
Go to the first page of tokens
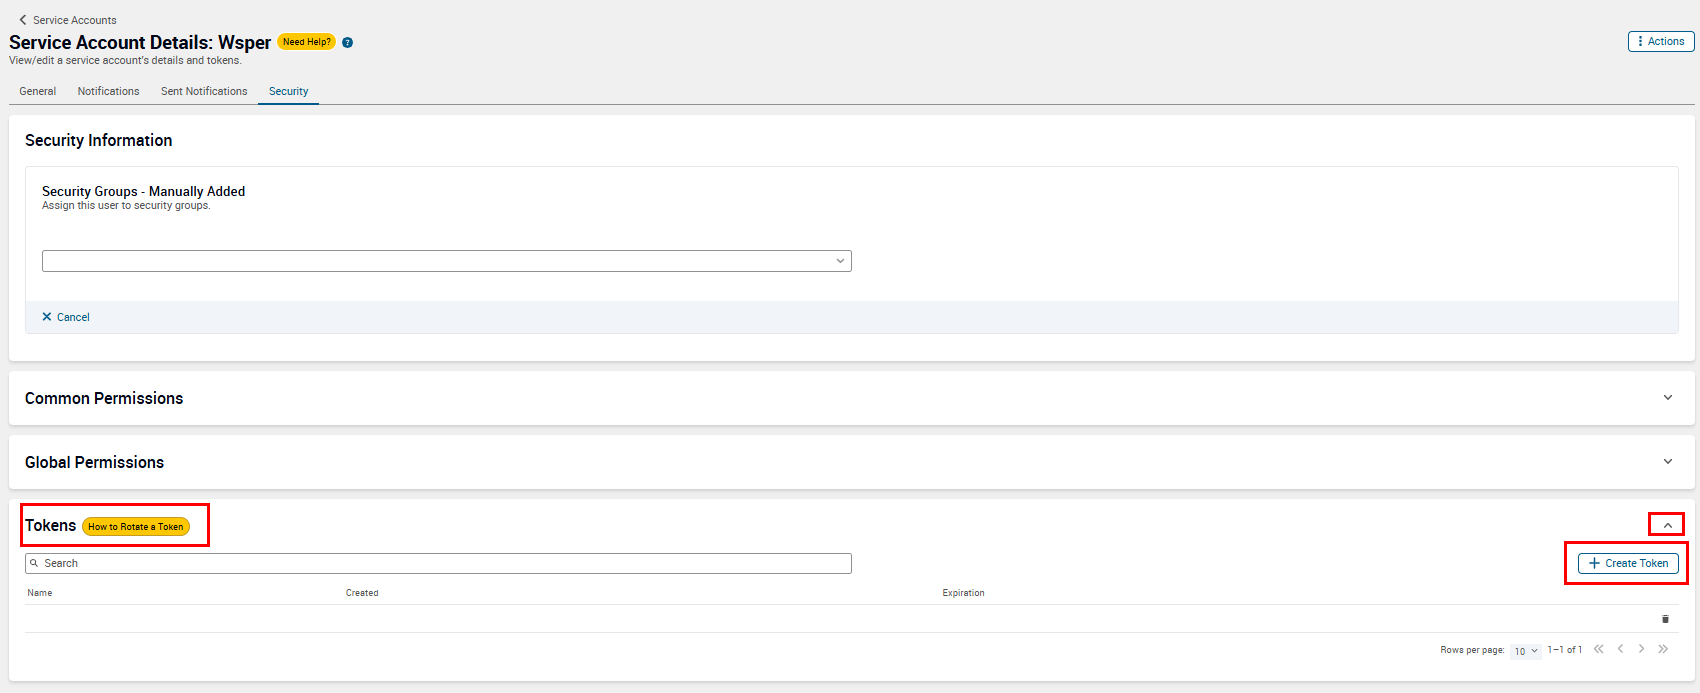coord(1599,649)
